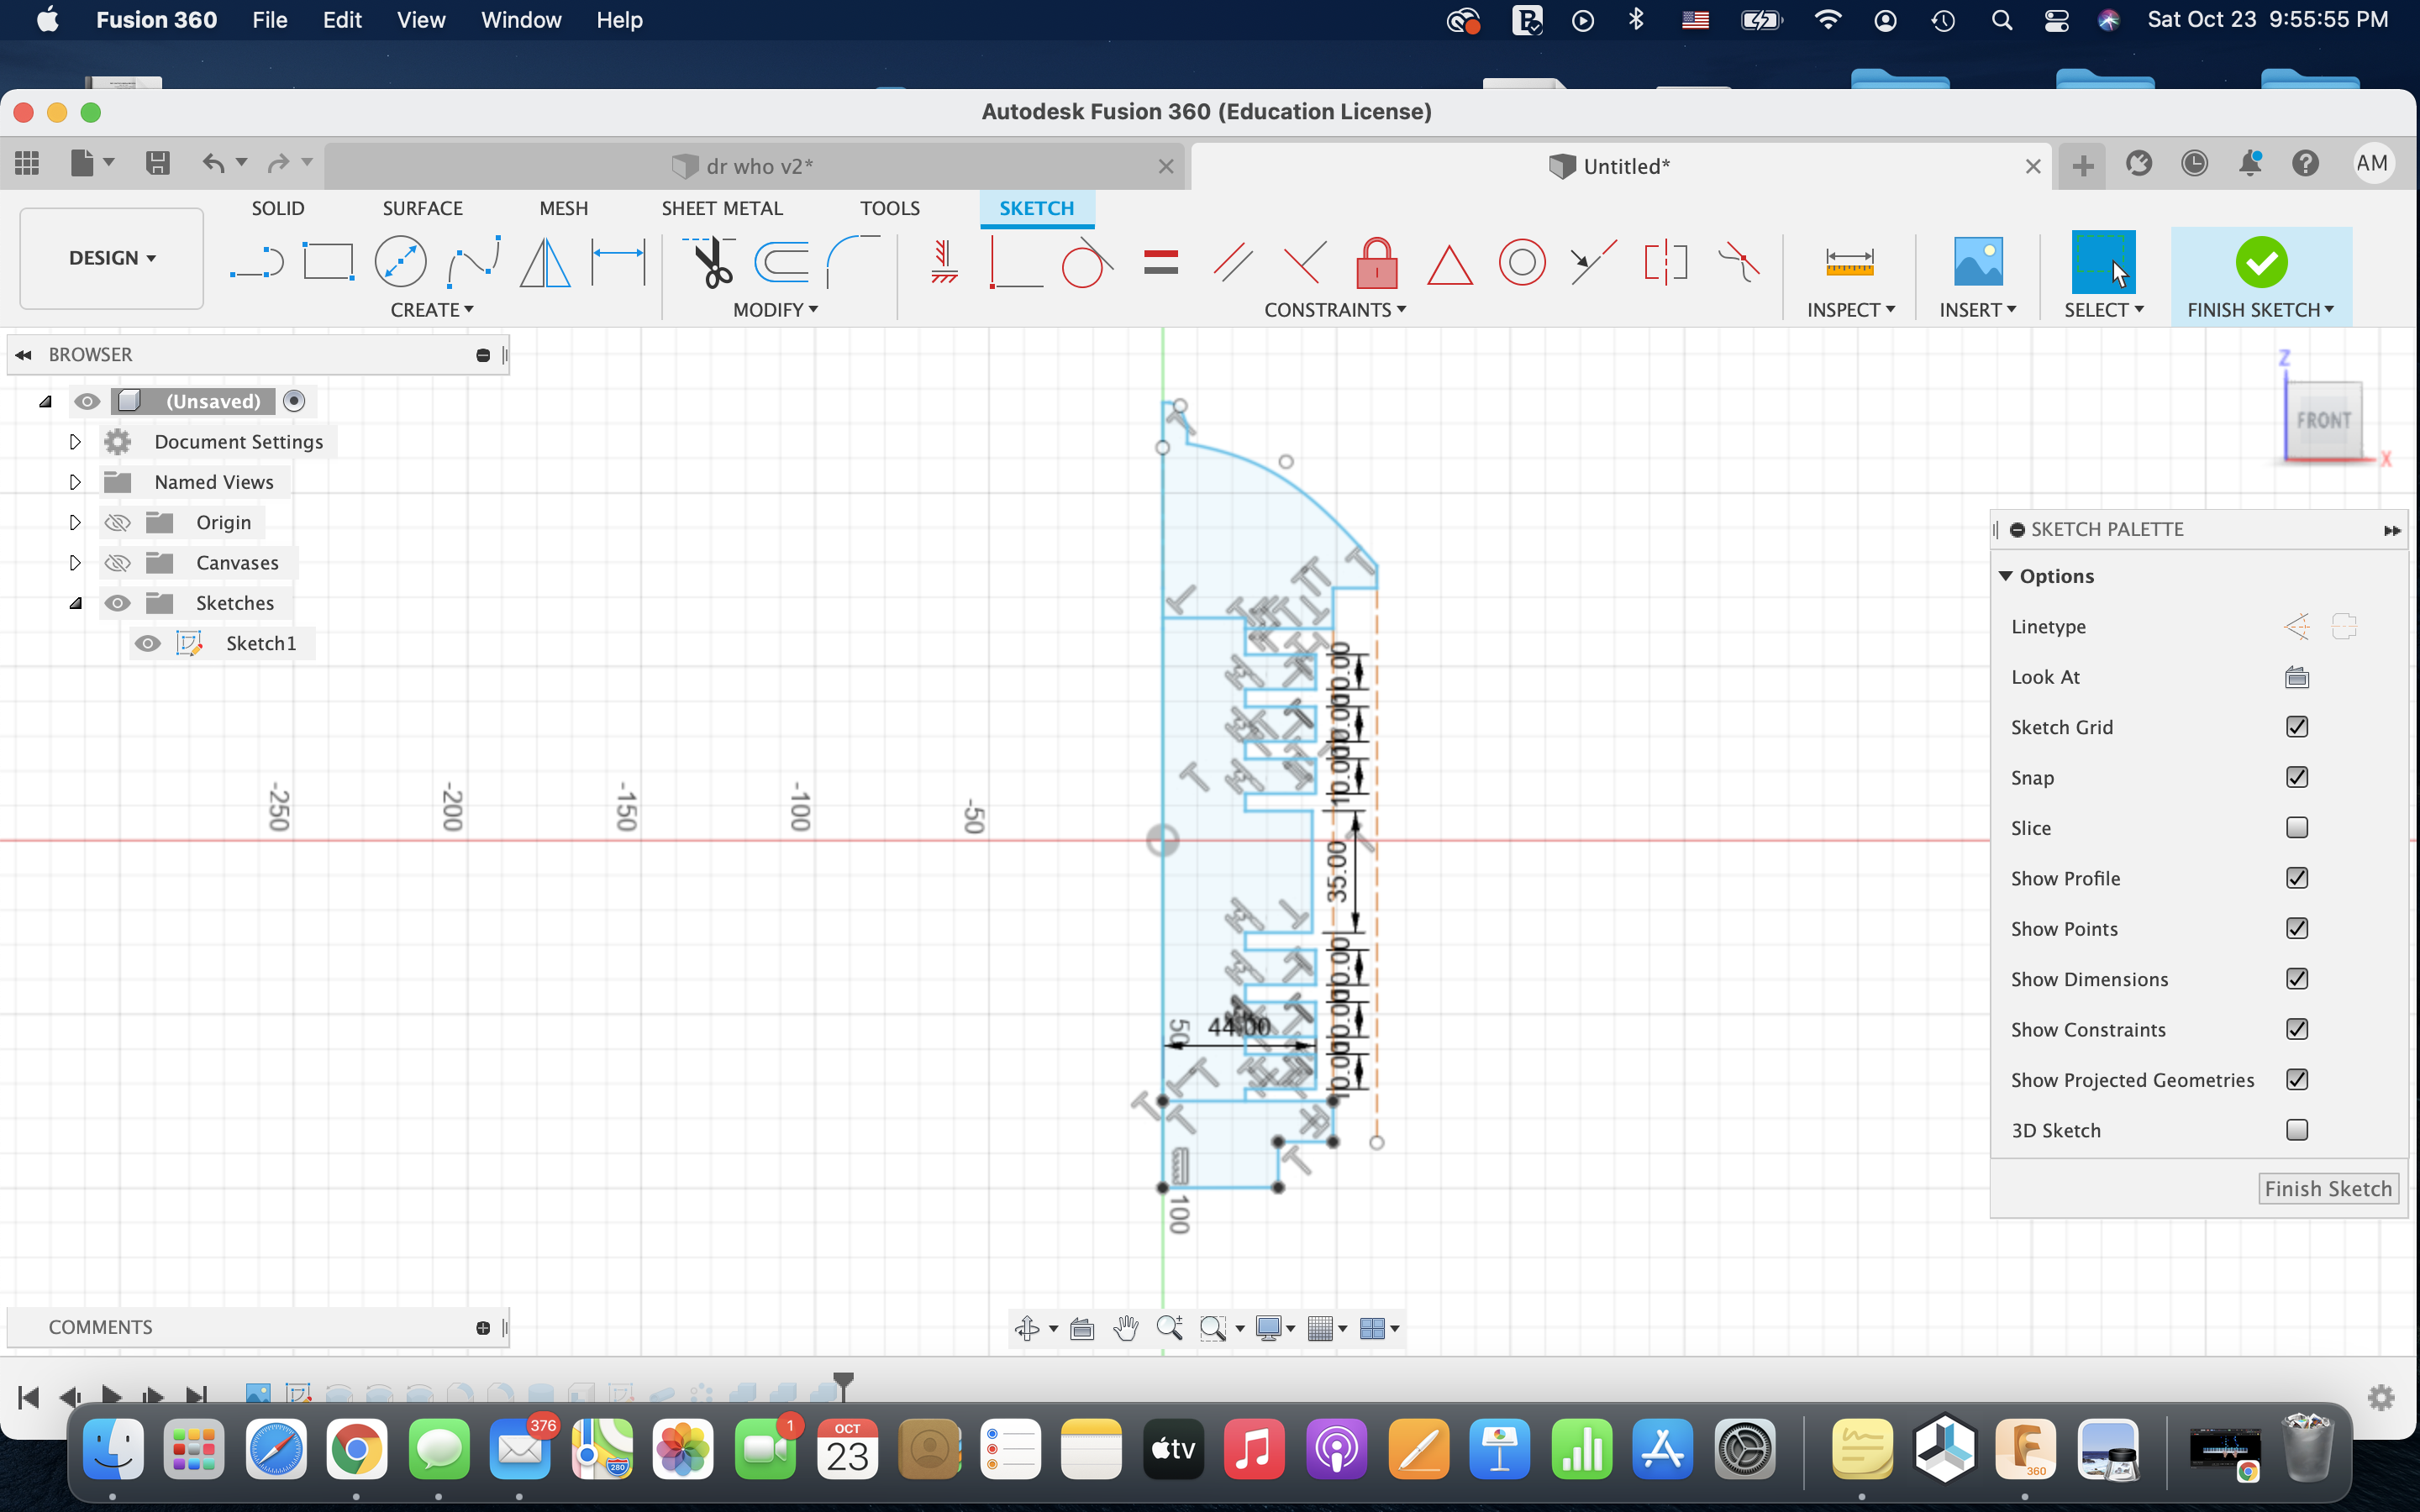The width and height of the screenshot is (2420, 1512).
Task: Select the Circle sketch tool
Action: point(400,263)
